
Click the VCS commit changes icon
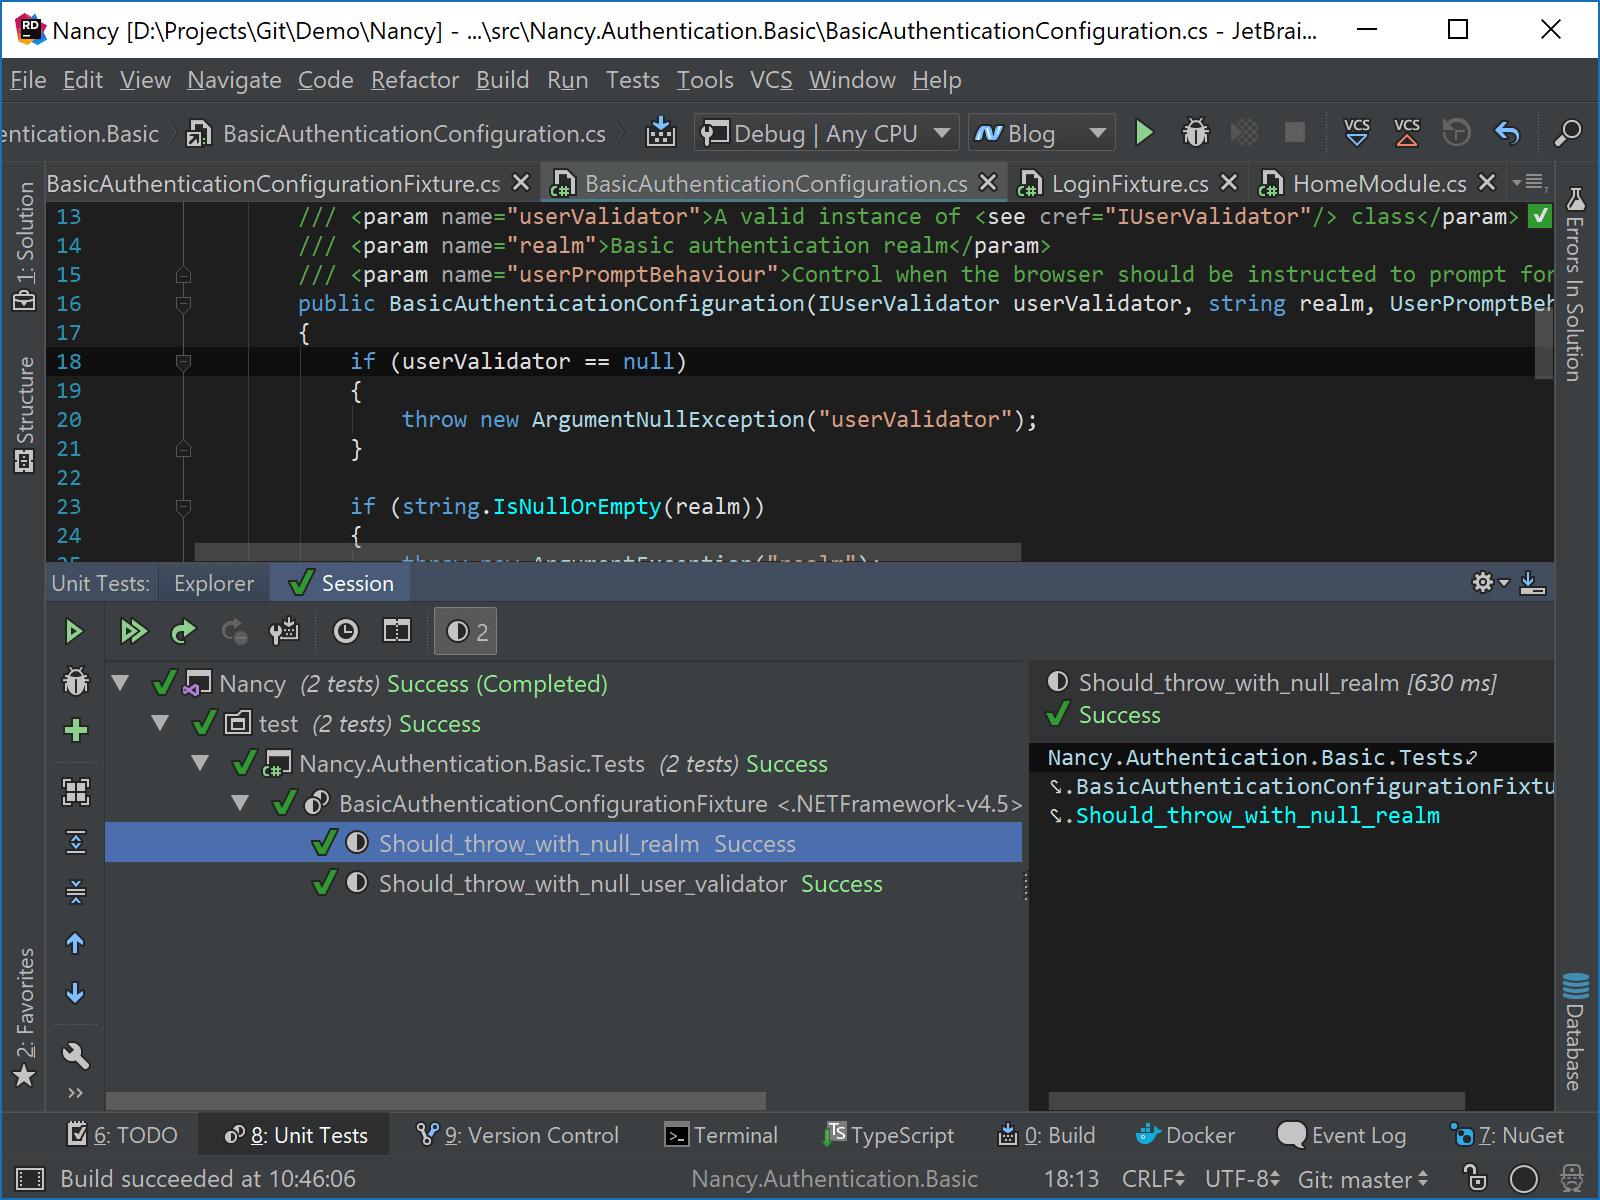coord(1407,133)
